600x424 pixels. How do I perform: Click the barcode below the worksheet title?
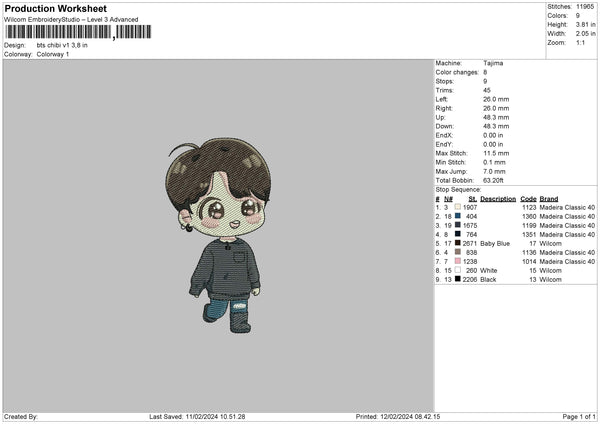click(x=78, y=32)
